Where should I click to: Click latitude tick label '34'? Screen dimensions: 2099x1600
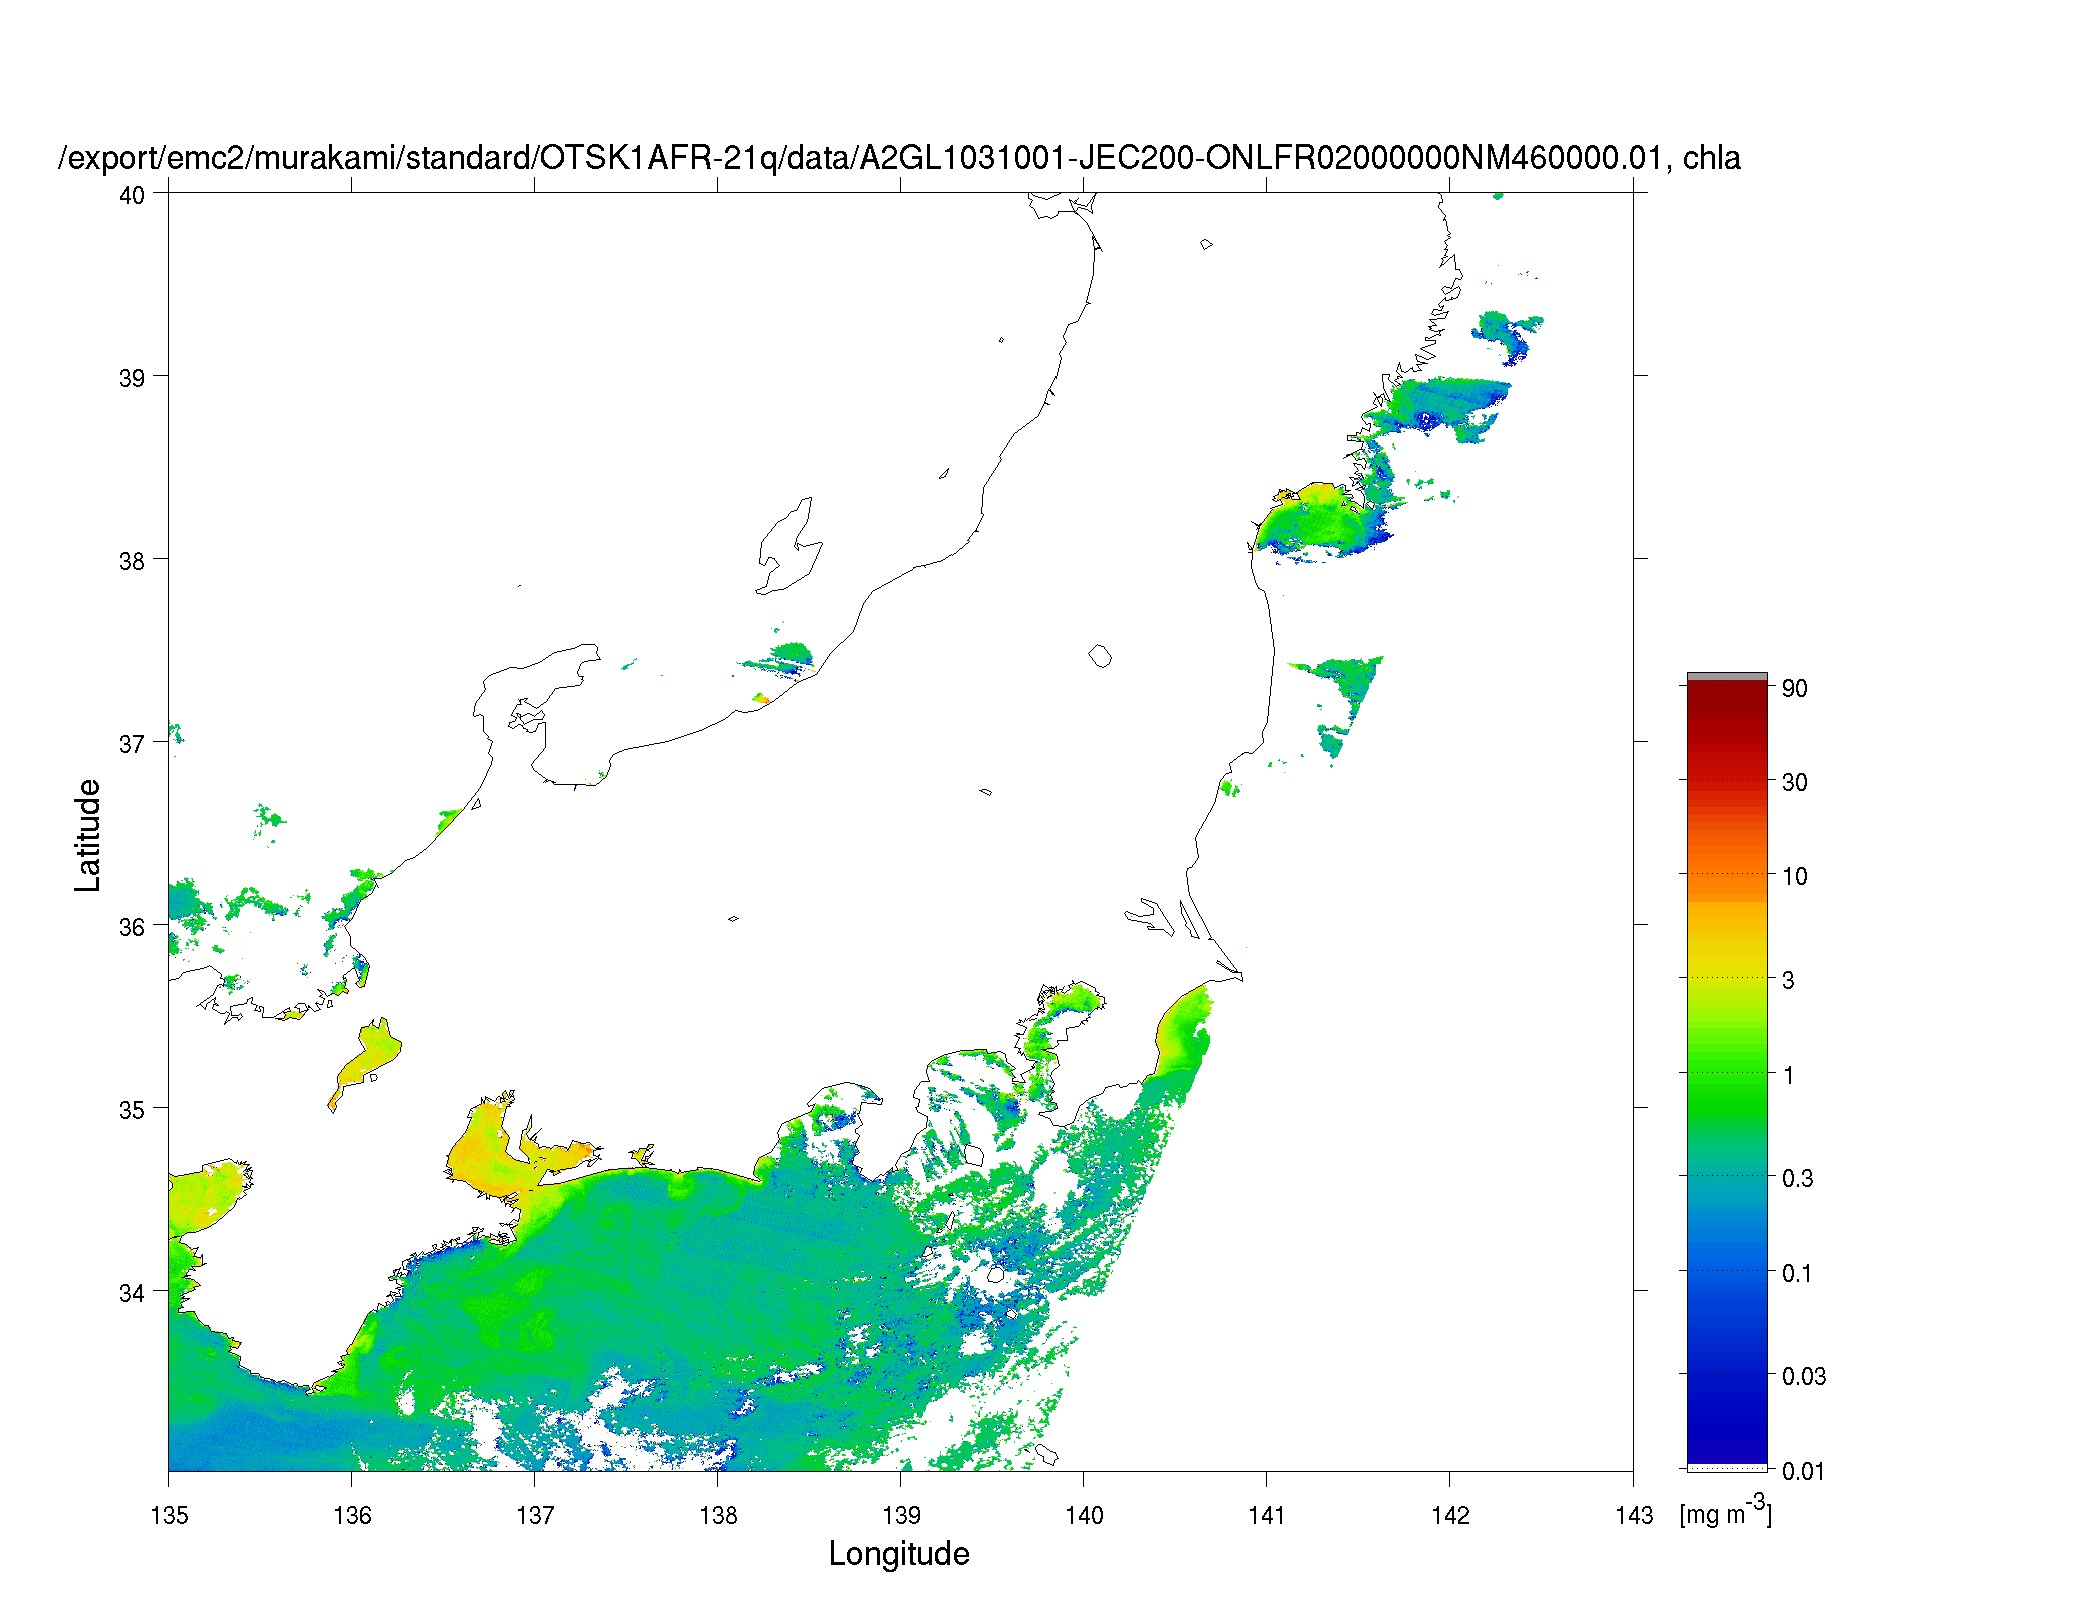click(x=132, y=1292)
